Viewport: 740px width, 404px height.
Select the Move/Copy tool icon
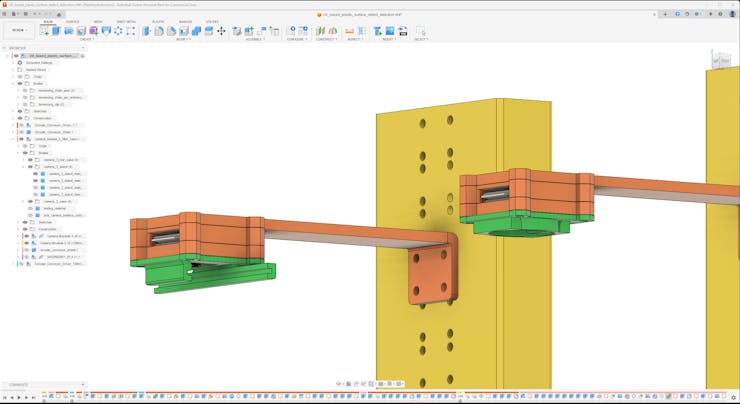(221, 31)
